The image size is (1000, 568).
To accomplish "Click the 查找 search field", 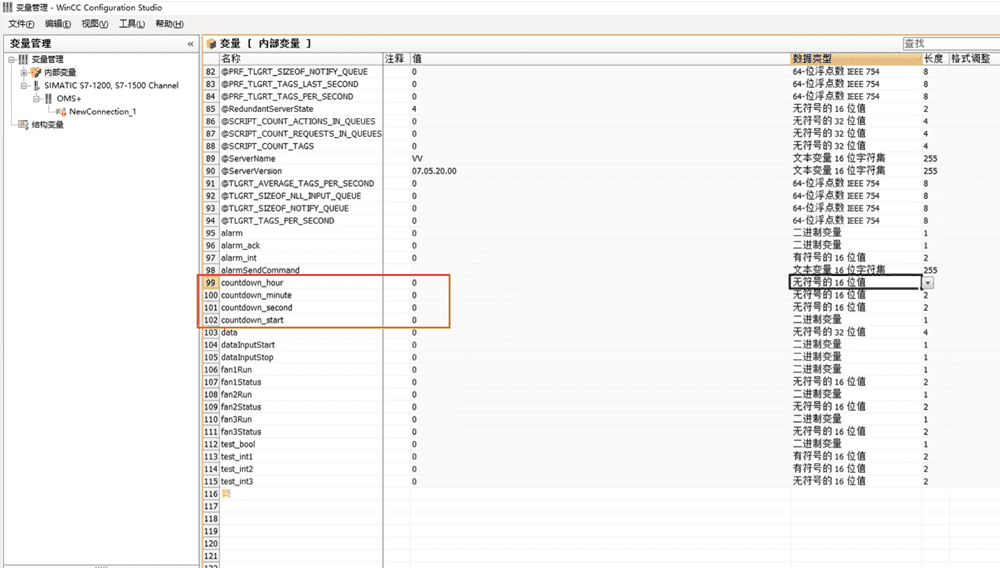I will click(948, 43).
